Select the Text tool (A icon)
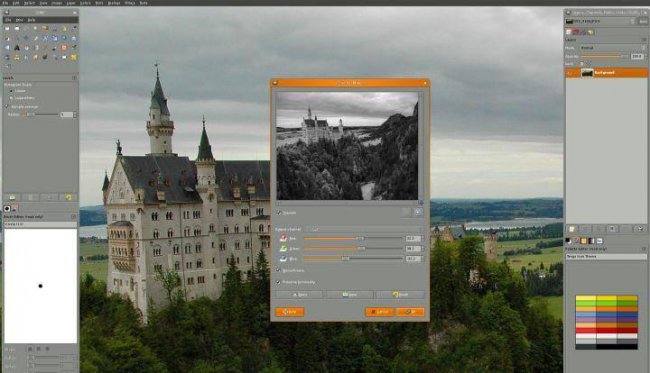The height and width of the screenshot is (373, 650). point(17,48)
